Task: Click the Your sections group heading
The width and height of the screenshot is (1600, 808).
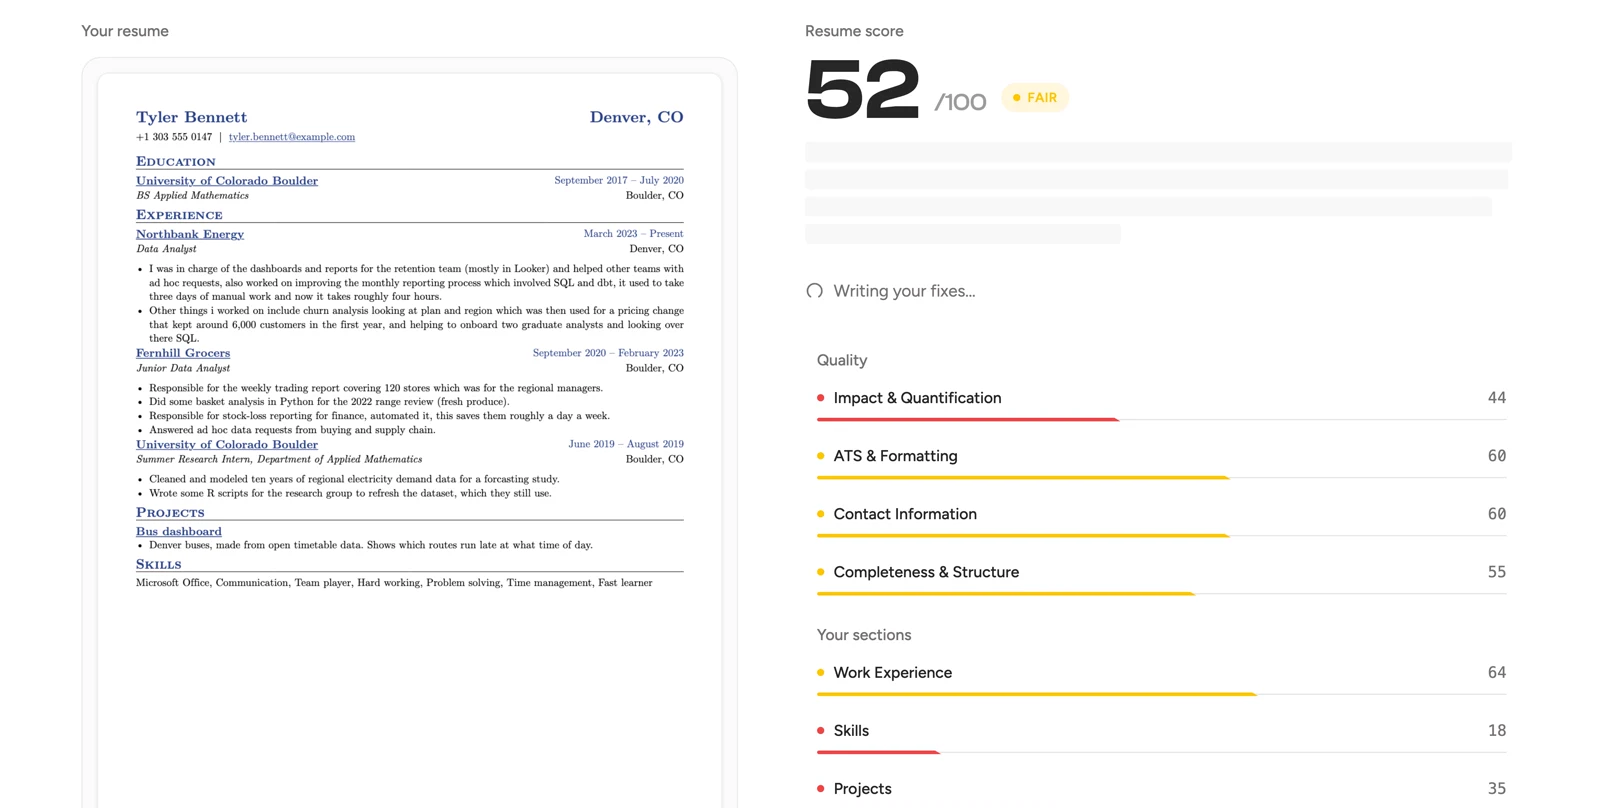Action: coord(864,635)
